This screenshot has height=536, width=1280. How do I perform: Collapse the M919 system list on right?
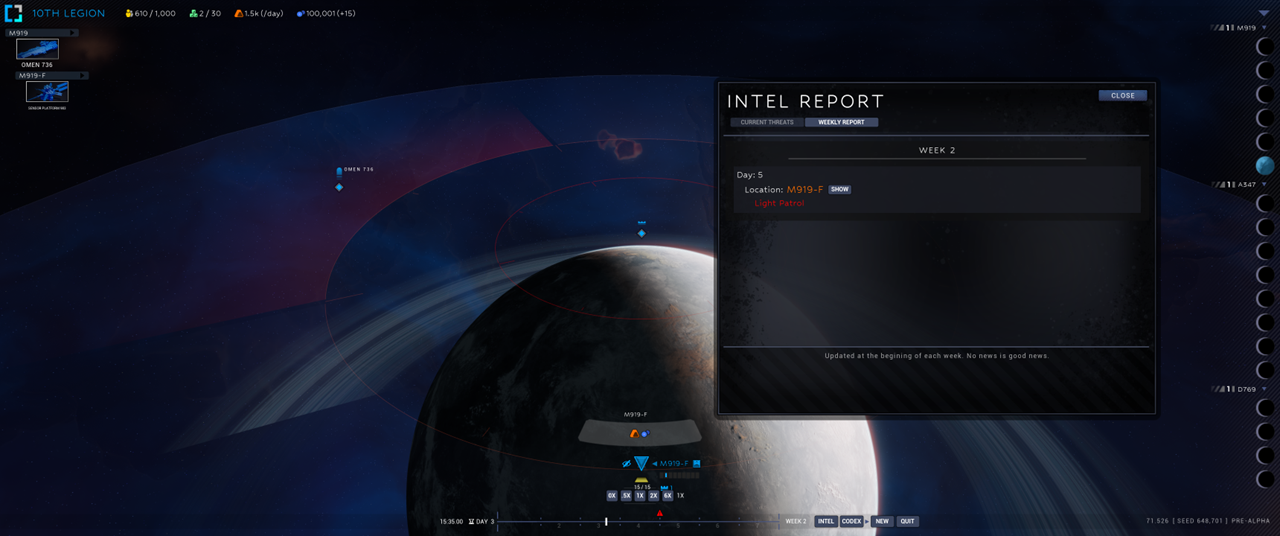click(x=1264, y=28)
